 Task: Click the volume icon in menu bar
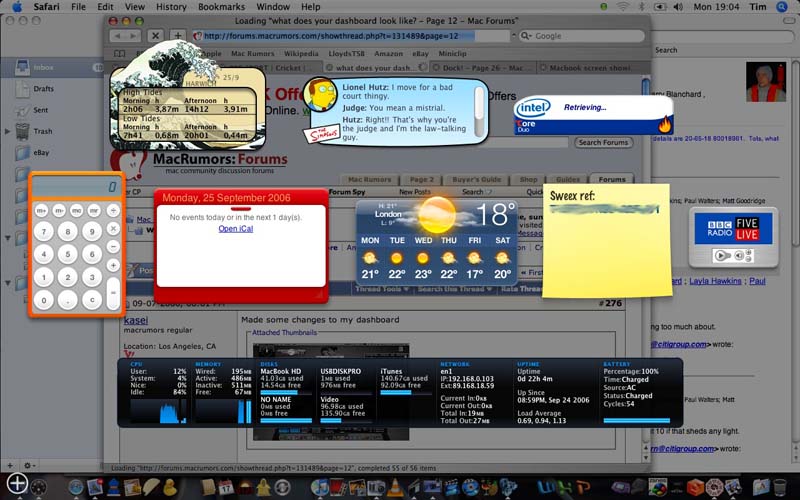678,7
